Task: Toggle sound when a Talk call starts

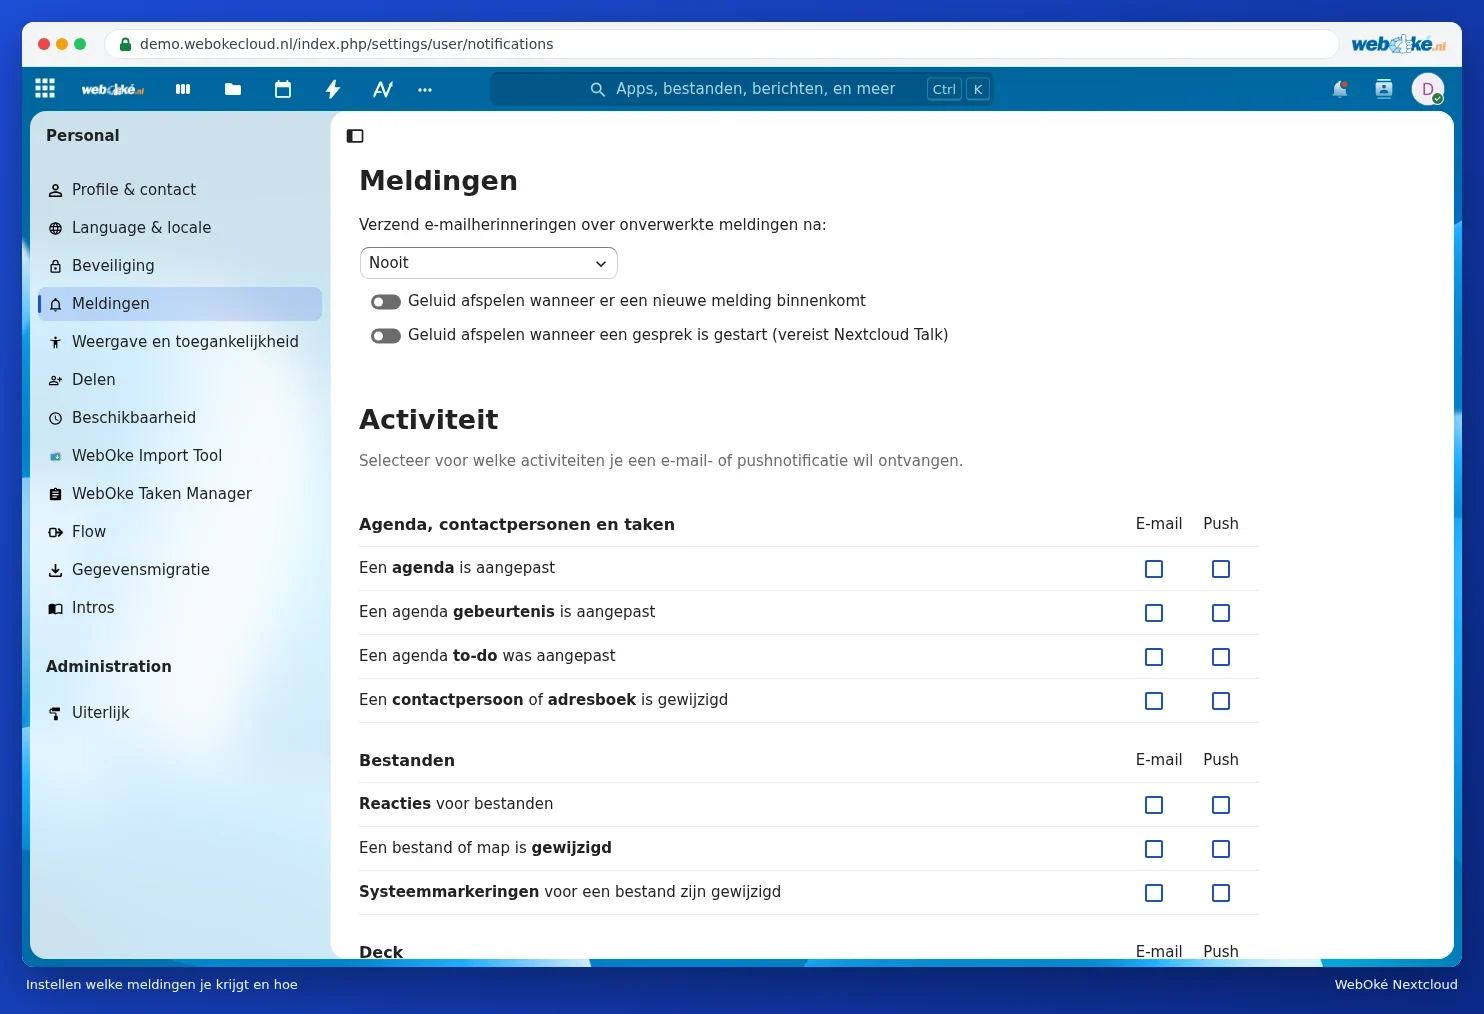Action: coord(386,336)
